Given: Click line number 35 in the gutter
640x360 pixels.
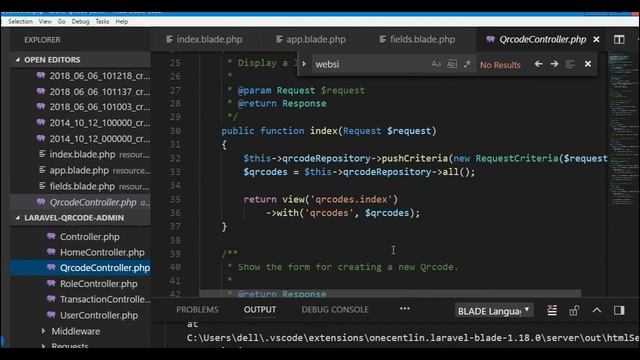Looking at the screenshot, I should 175,199.
